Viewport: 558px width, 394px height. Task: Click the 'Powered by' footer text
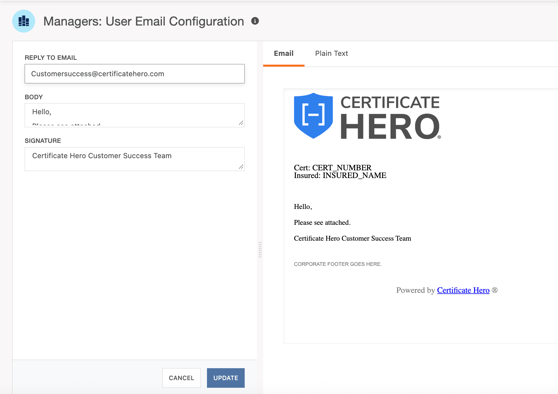(x=416, y=290)
